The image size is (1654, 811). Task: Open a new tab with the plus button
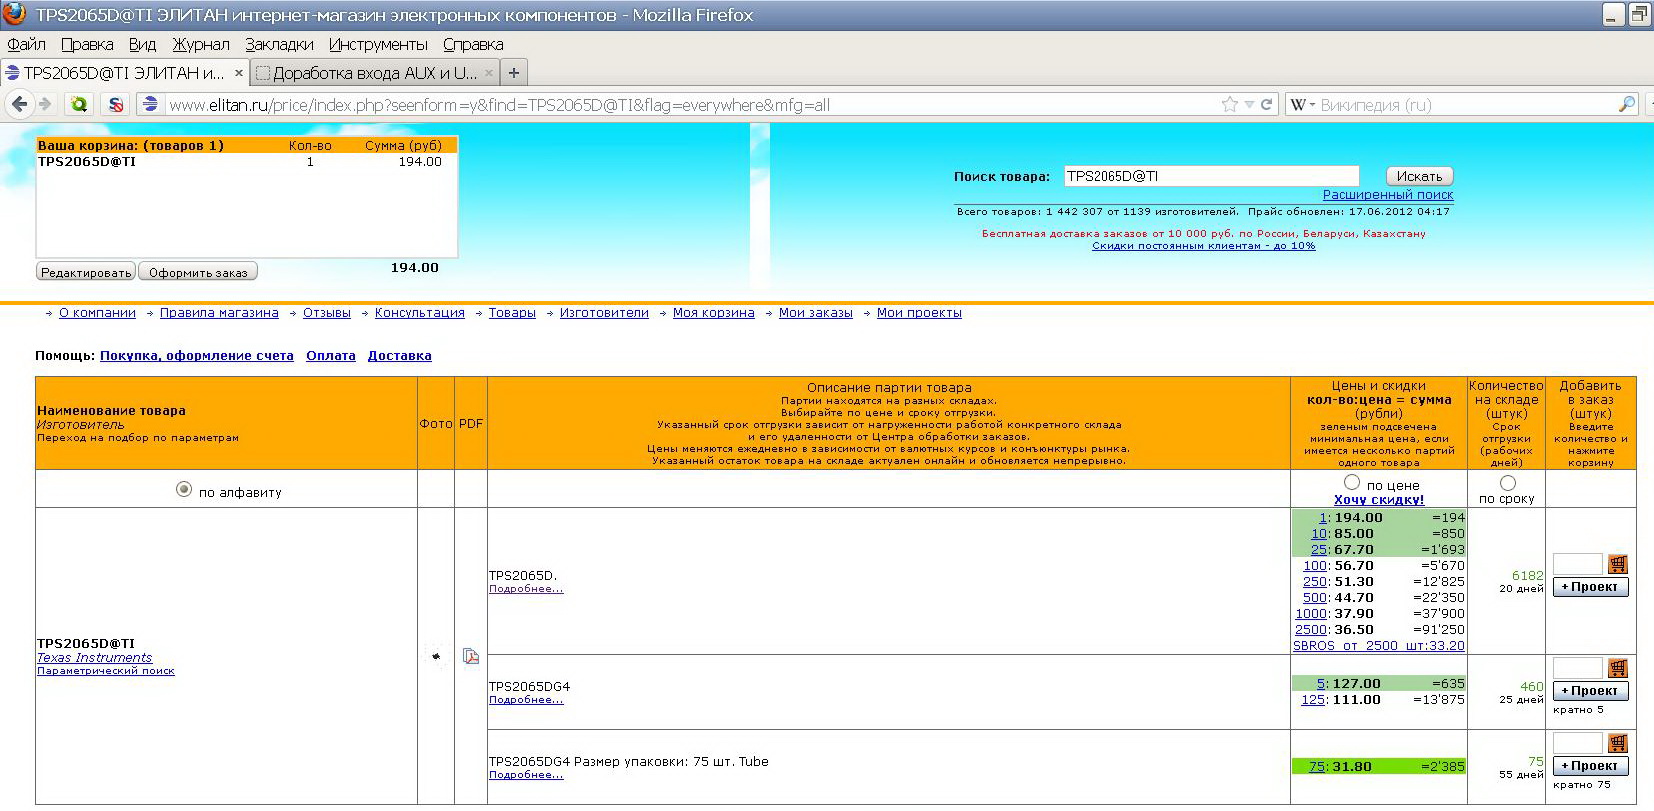point(514,73)
